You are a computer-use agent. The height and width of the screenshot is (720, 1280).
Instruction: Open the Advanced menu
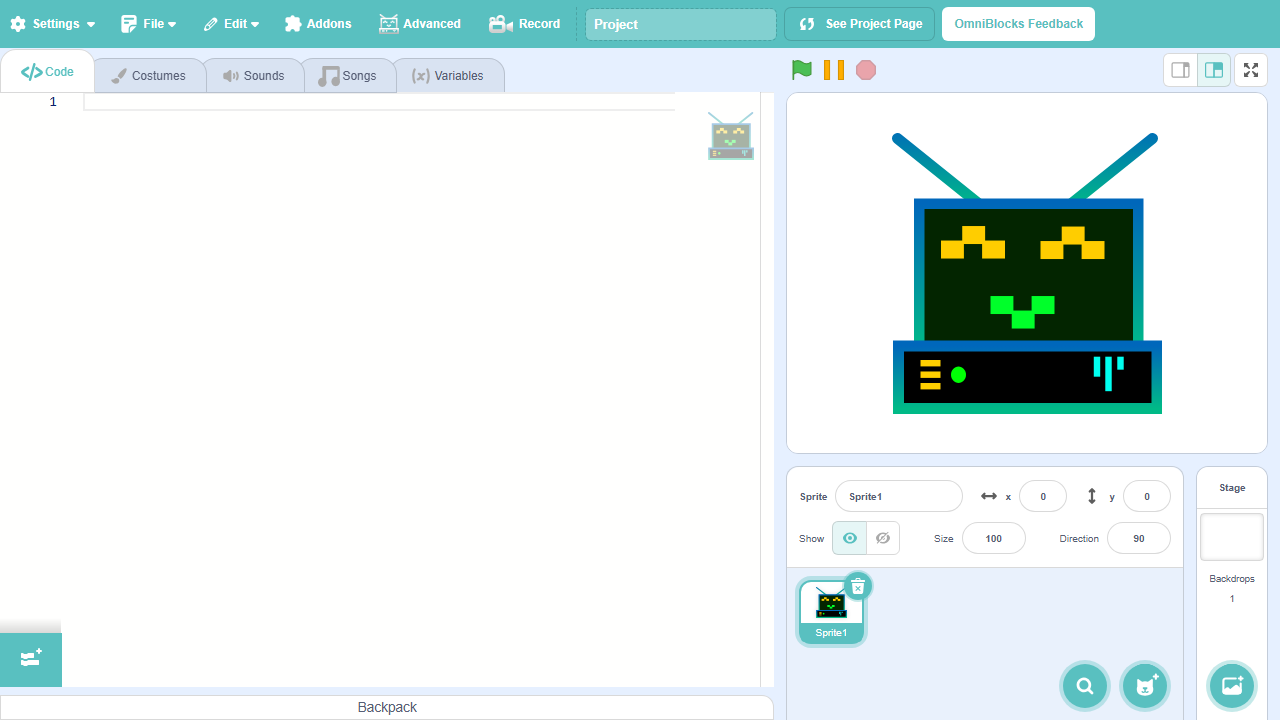click(420, 24)
